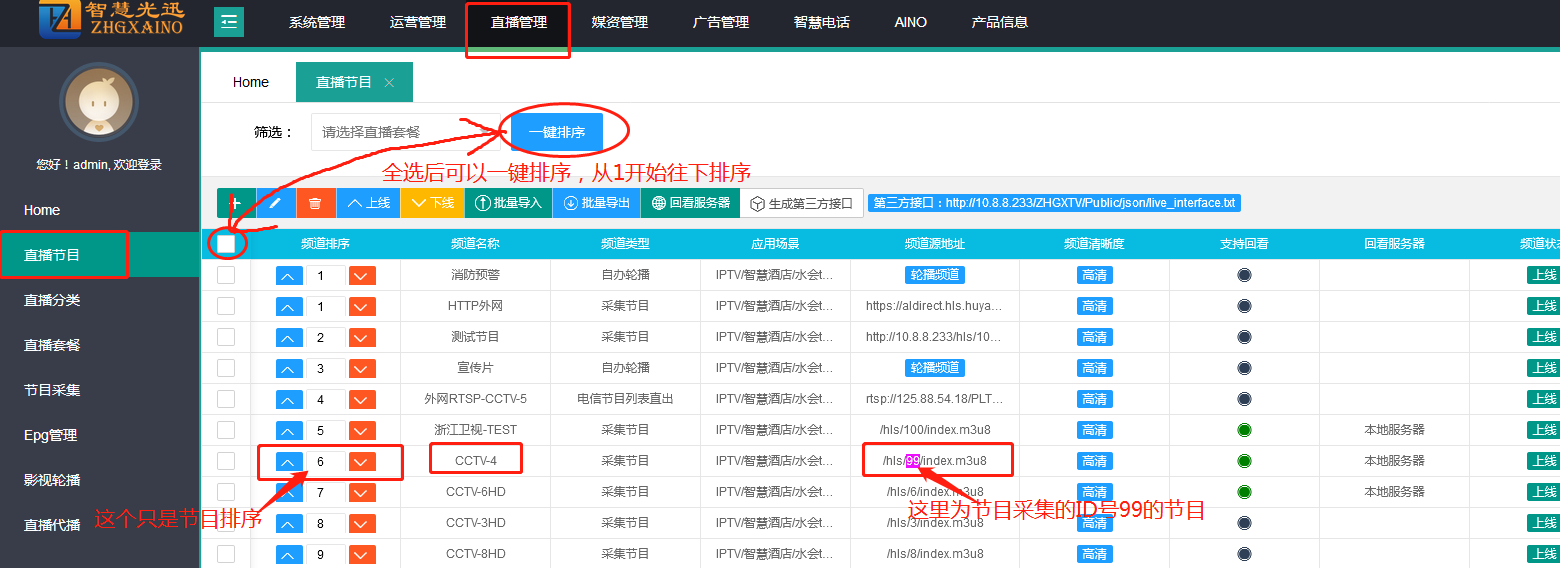Viewport: 1560px width, 568px height.
Task: Click the orange trash delete icon
Action: click(x=316, y=203)
